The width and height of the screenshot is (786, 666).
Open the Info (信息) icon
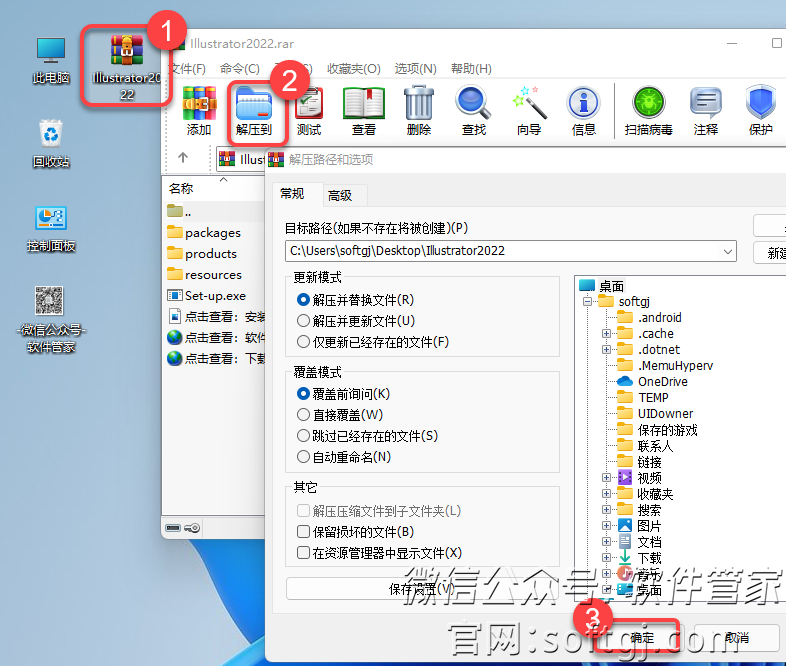click(583, 103)
